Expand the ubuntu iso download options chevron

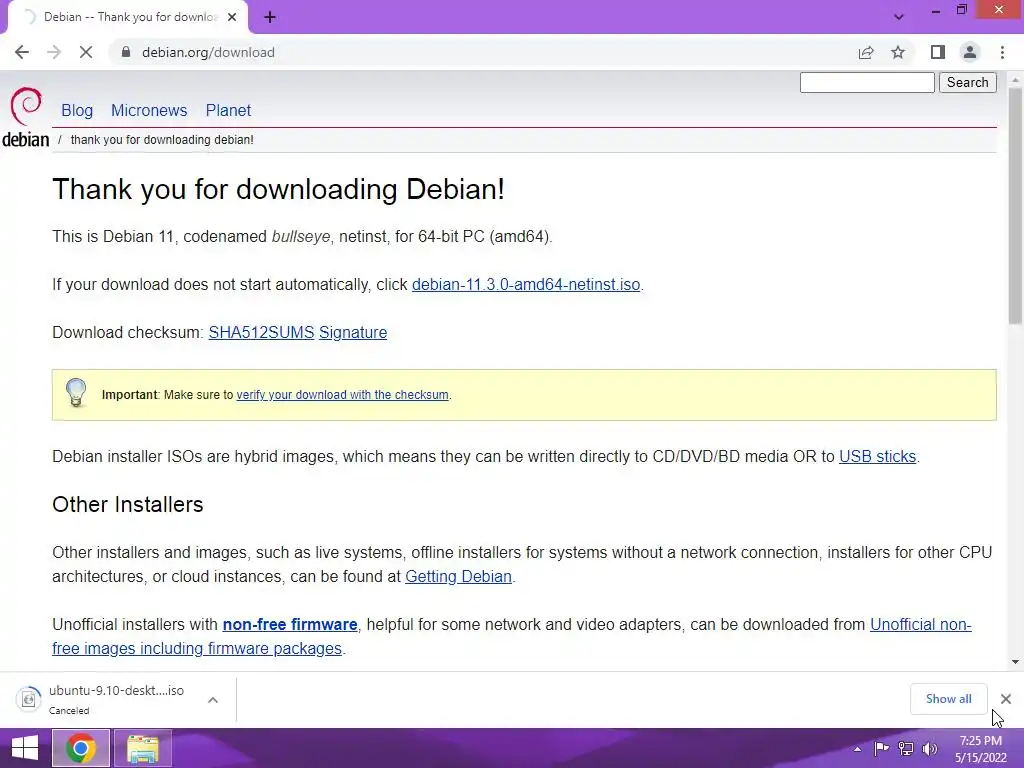pyautogui.click(x=213, y=699)
